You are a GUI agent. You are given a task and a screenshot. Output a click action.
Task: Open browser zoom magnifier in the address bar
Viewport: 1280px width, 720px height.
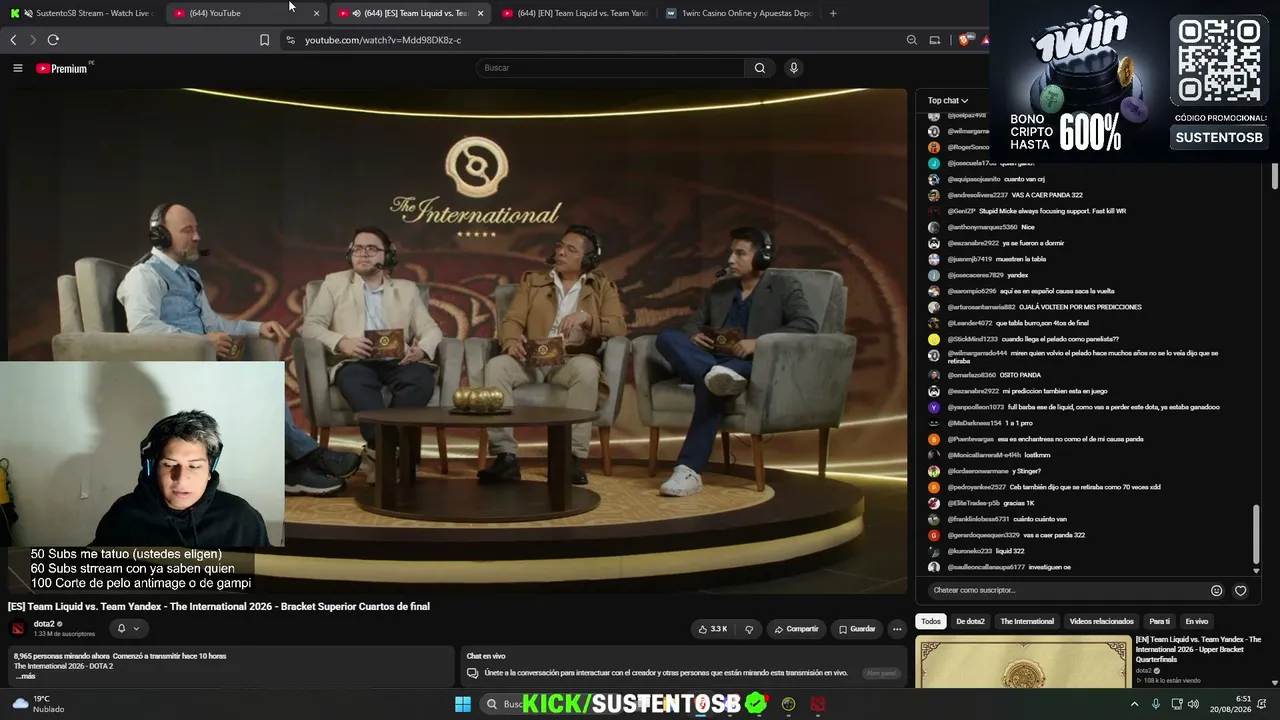coord(911,40)
